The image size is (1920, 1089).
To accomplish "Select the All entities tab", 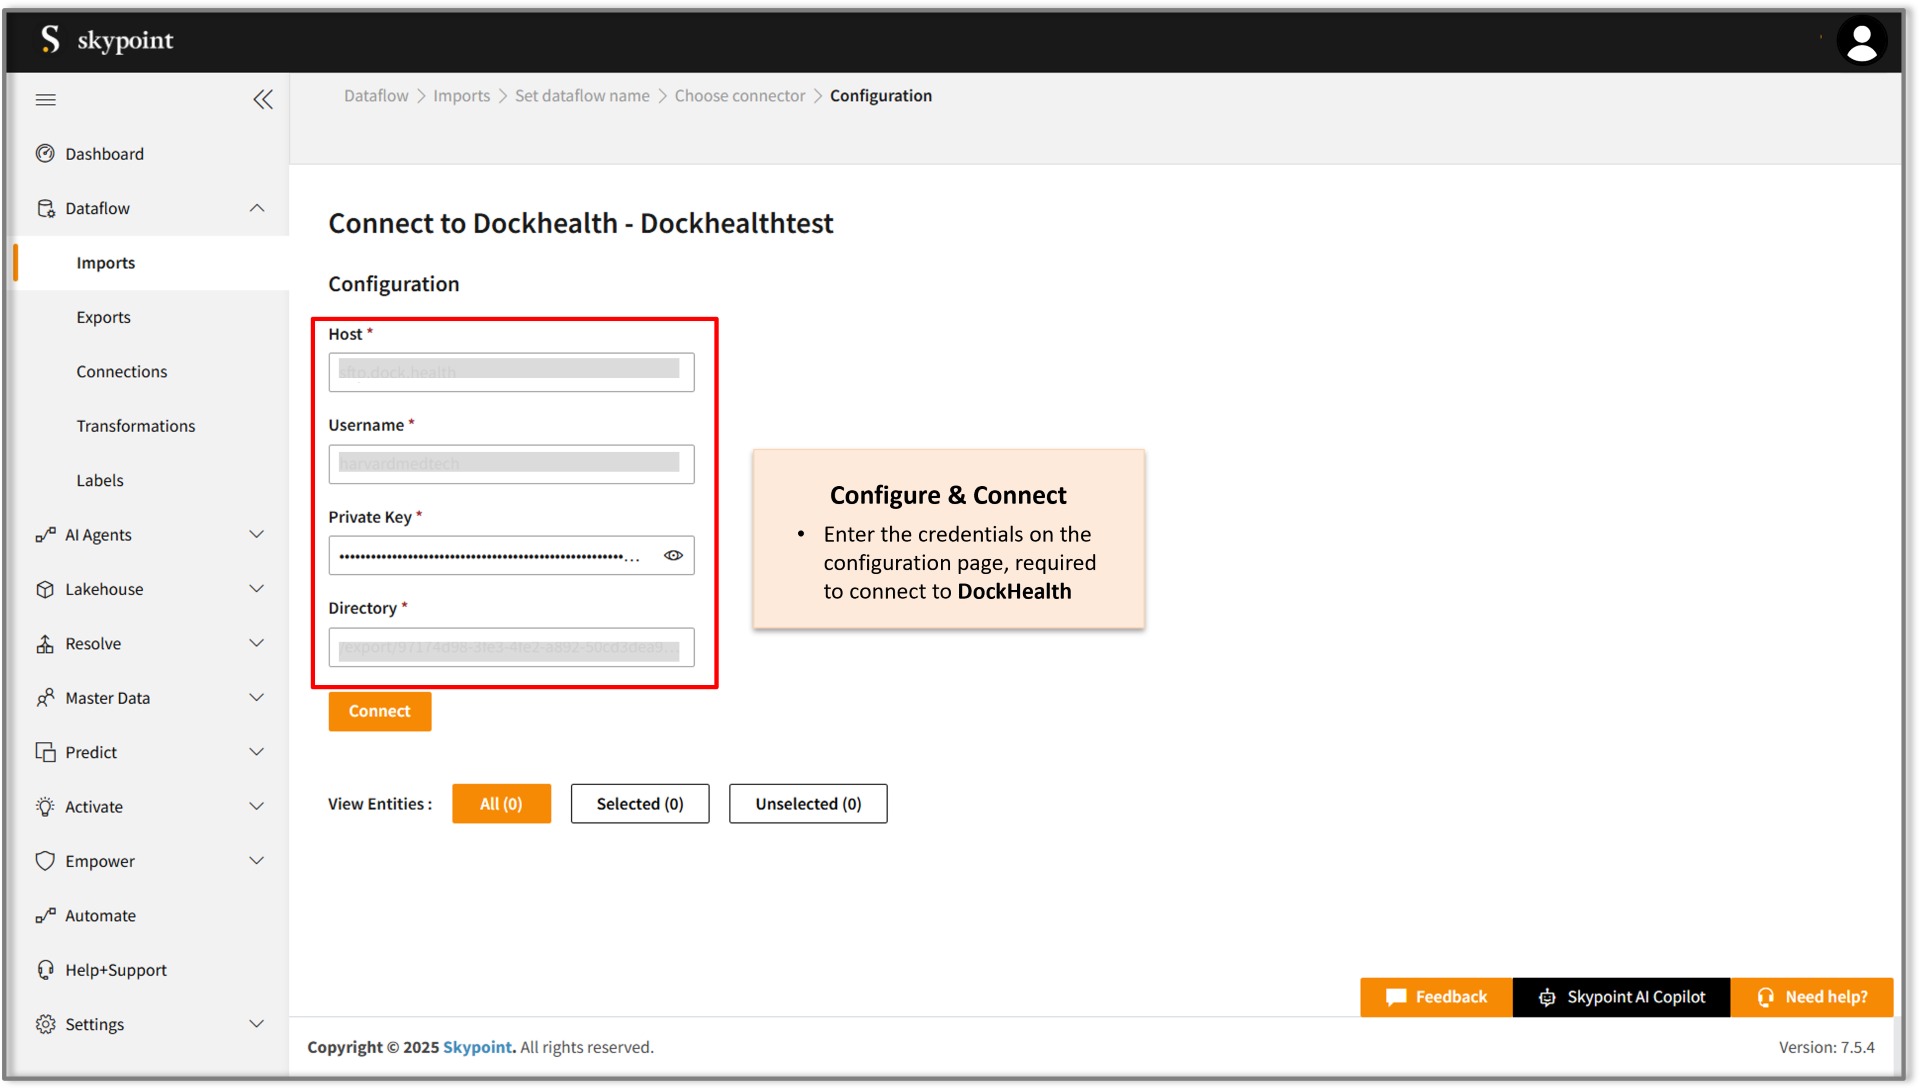I will point(501,803).
